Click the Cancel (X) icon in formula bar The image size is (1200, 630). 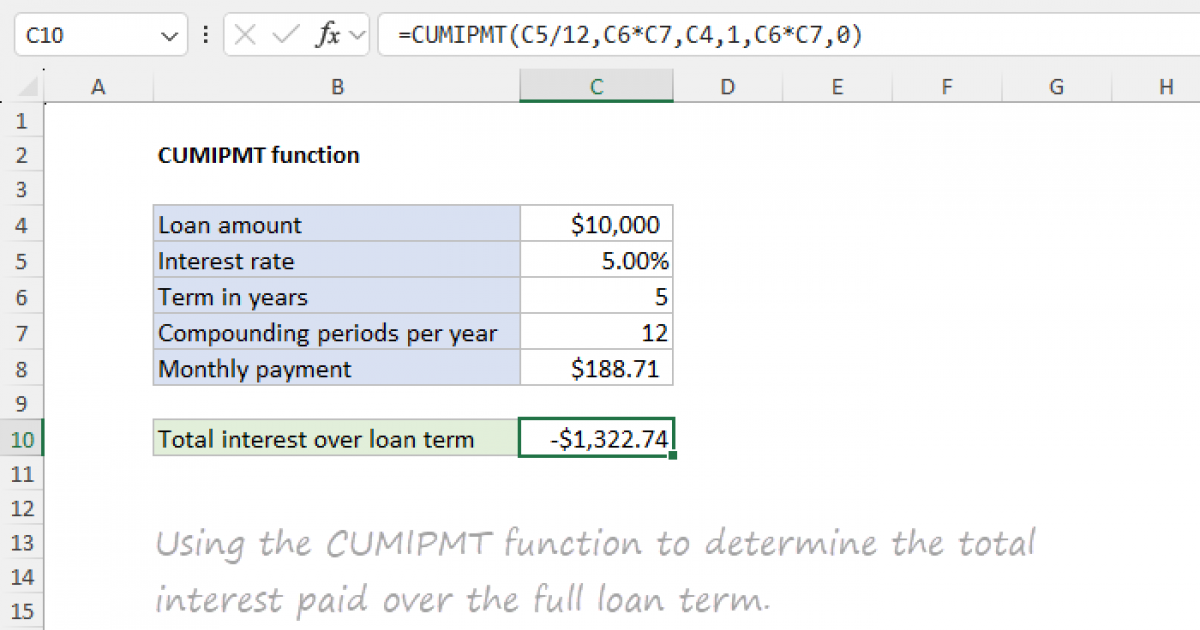[x=245, y=34]
